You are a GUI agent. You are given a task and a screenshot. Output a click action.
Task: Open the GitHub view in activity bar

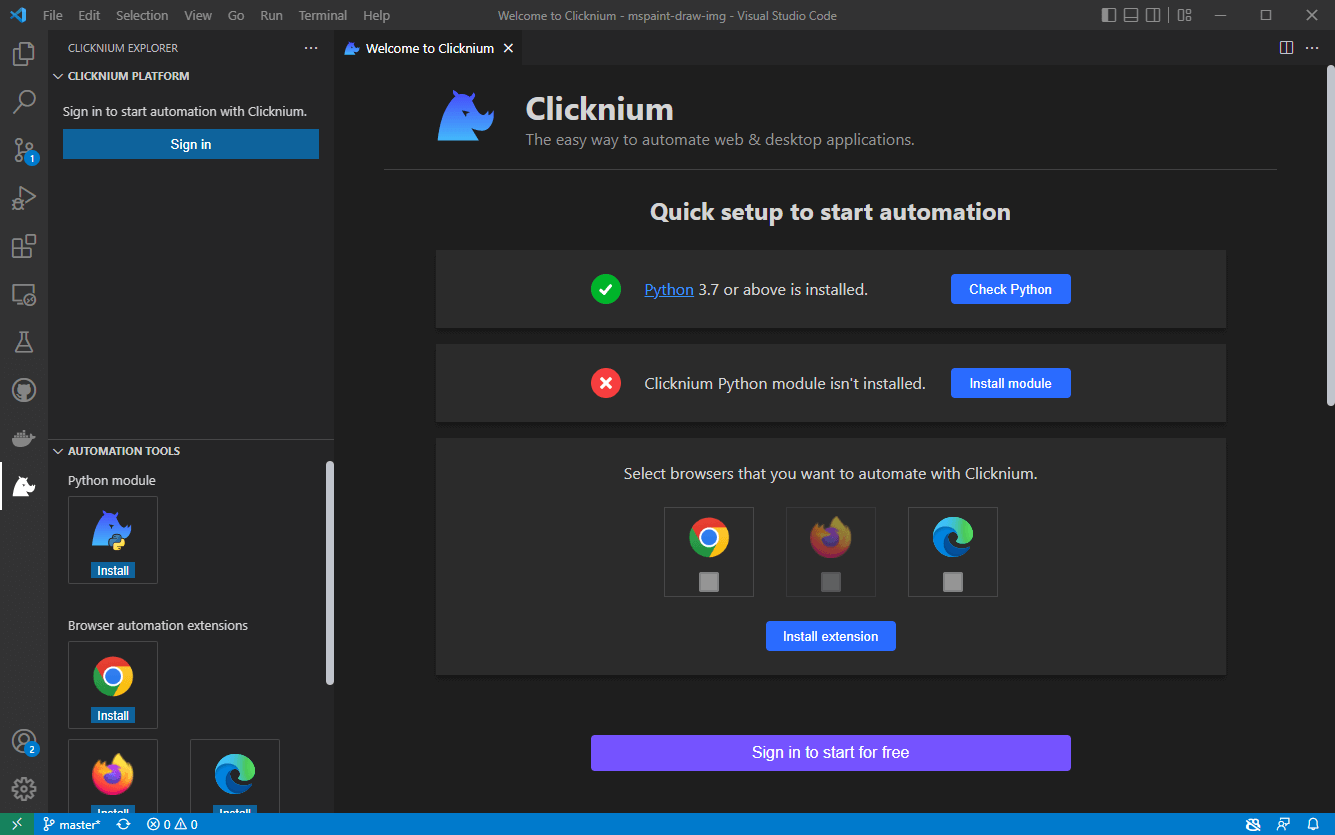click(x=24, y=390)
